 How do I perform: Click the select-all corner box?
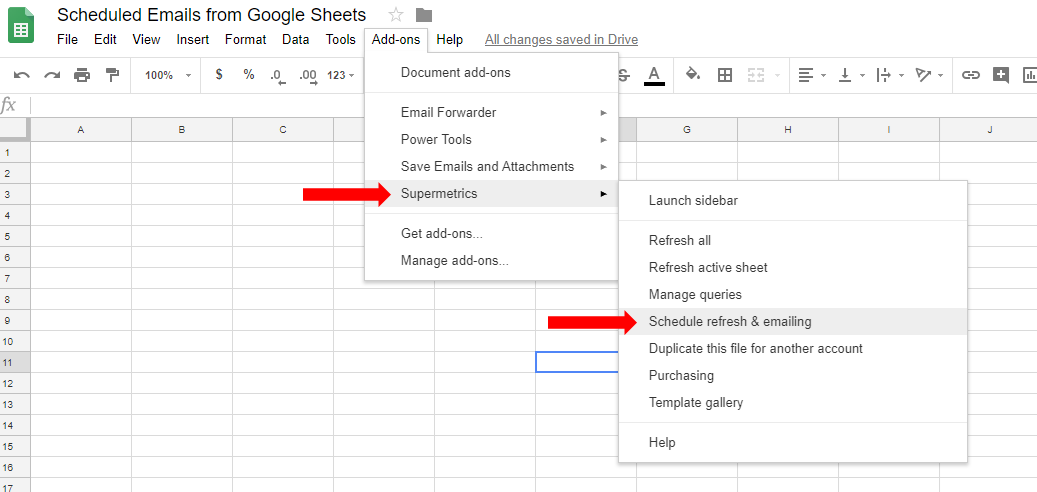point(15,130)
